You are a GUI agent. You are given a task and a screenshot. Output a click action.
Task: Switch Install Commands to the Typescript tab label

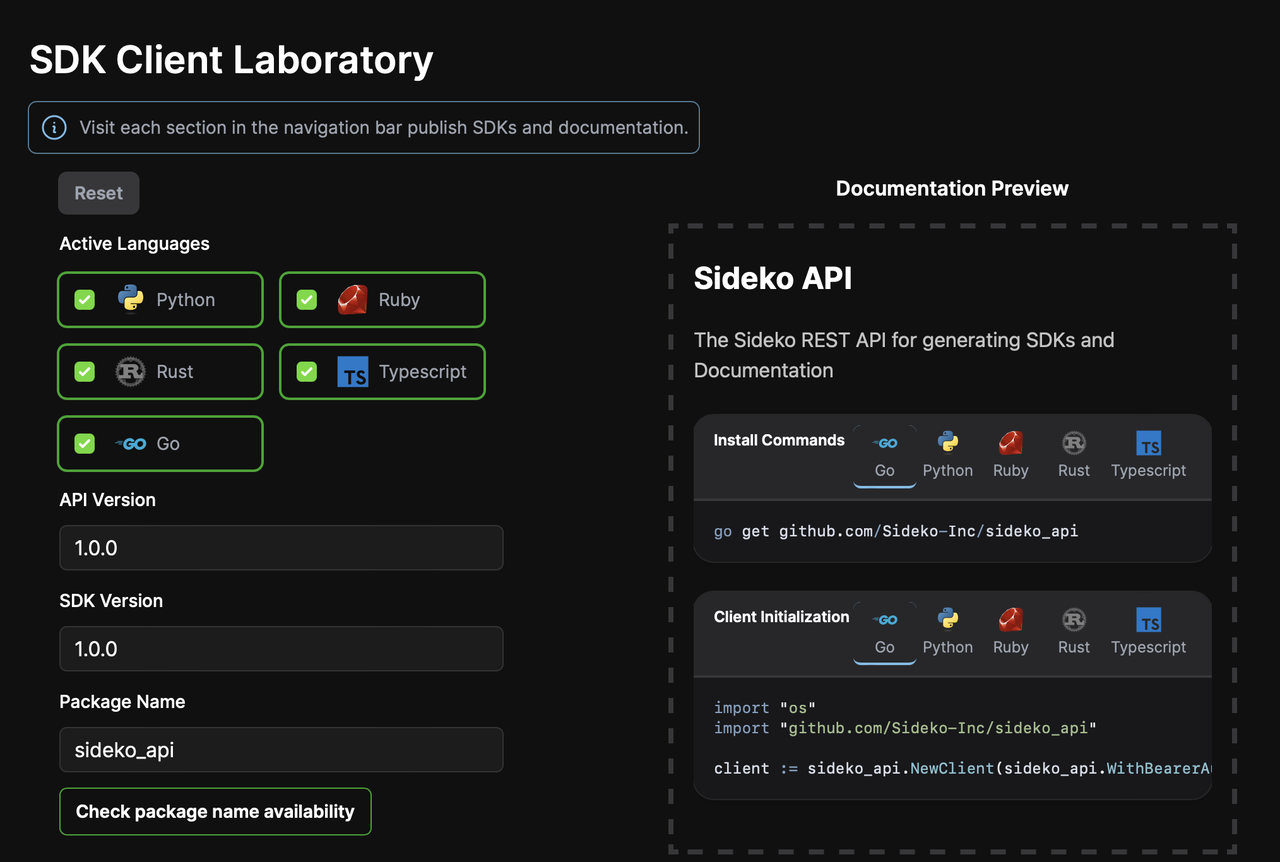tap(1149, 470)
